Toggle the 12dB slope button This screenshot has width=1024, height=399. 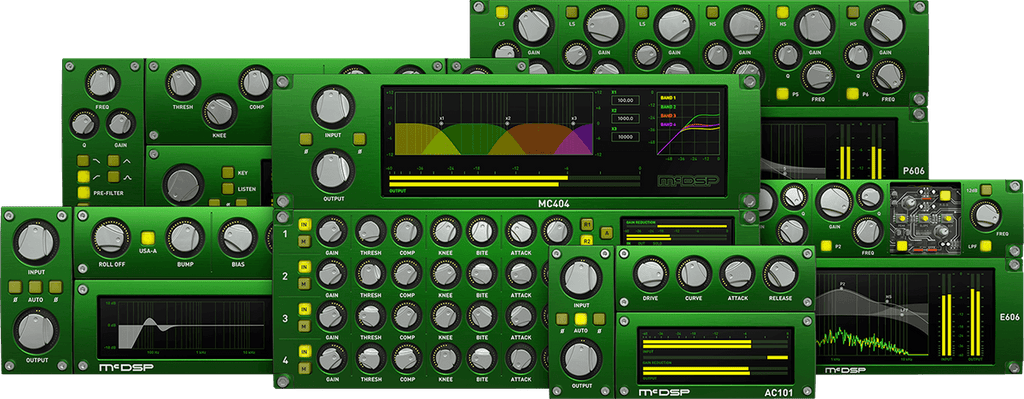(x=985, y=191)
